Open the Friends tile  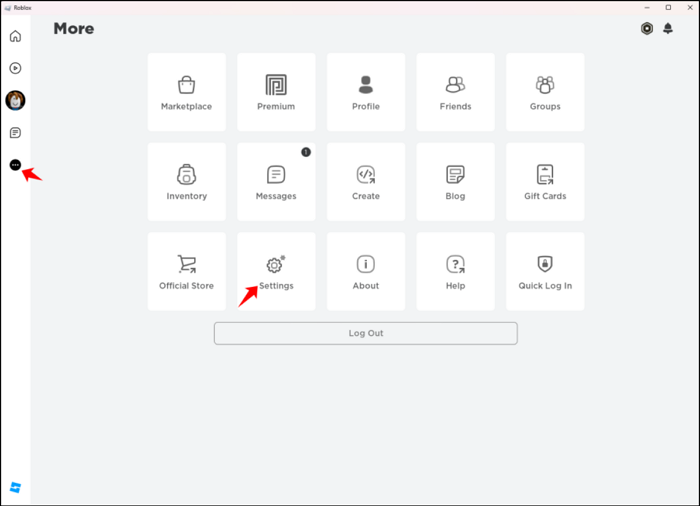(x=455, y=92)
